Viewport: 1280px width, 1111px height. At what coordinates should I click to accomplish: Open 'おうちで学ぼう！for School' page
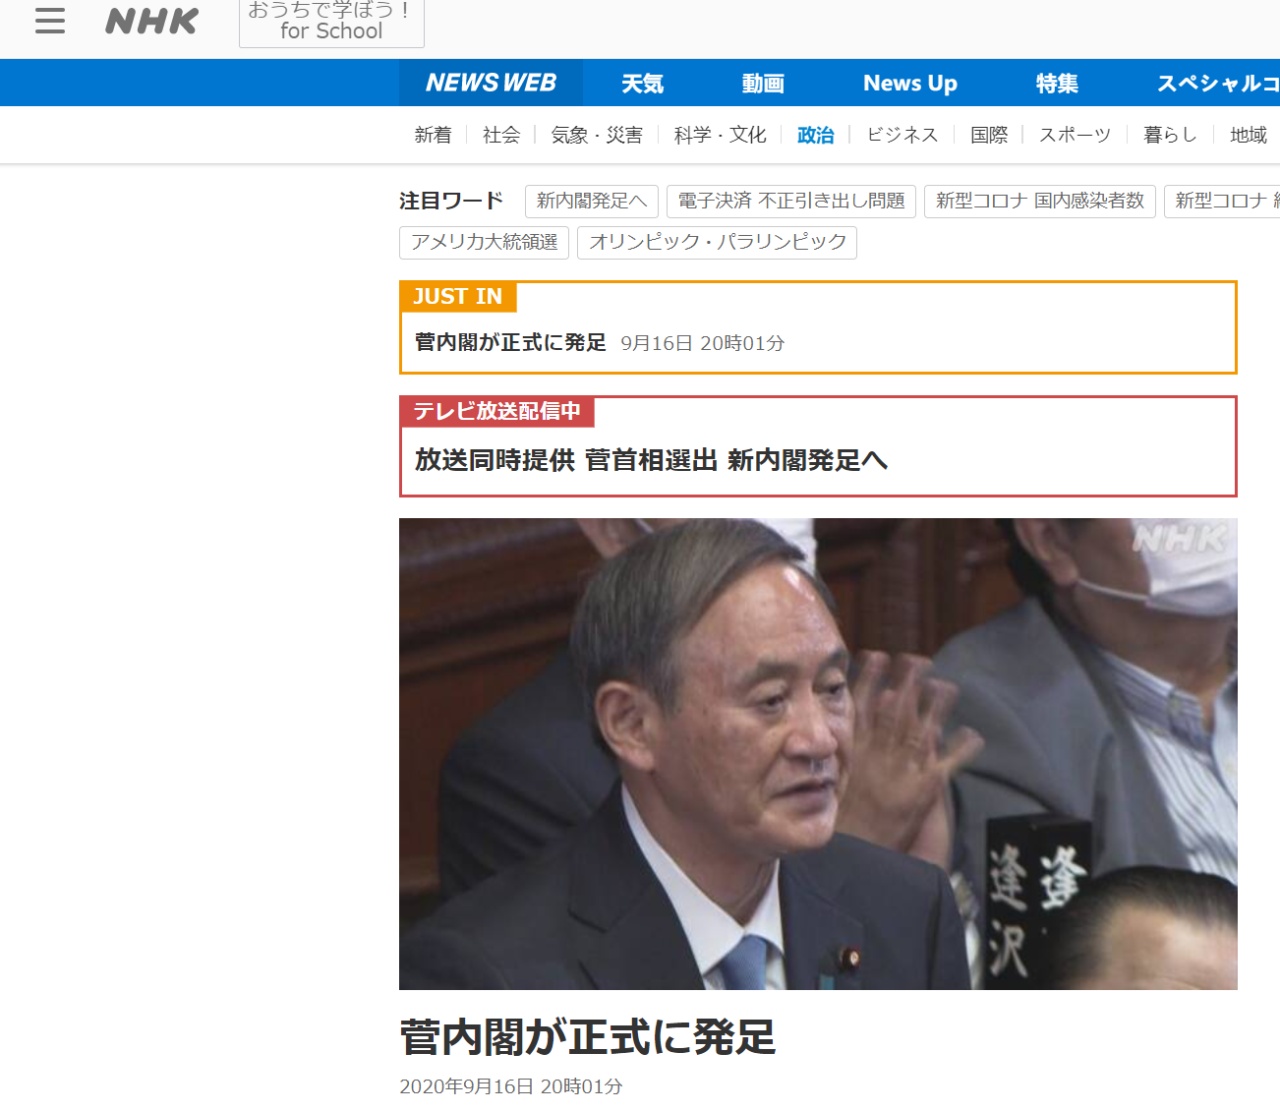[x=331, y=22]
